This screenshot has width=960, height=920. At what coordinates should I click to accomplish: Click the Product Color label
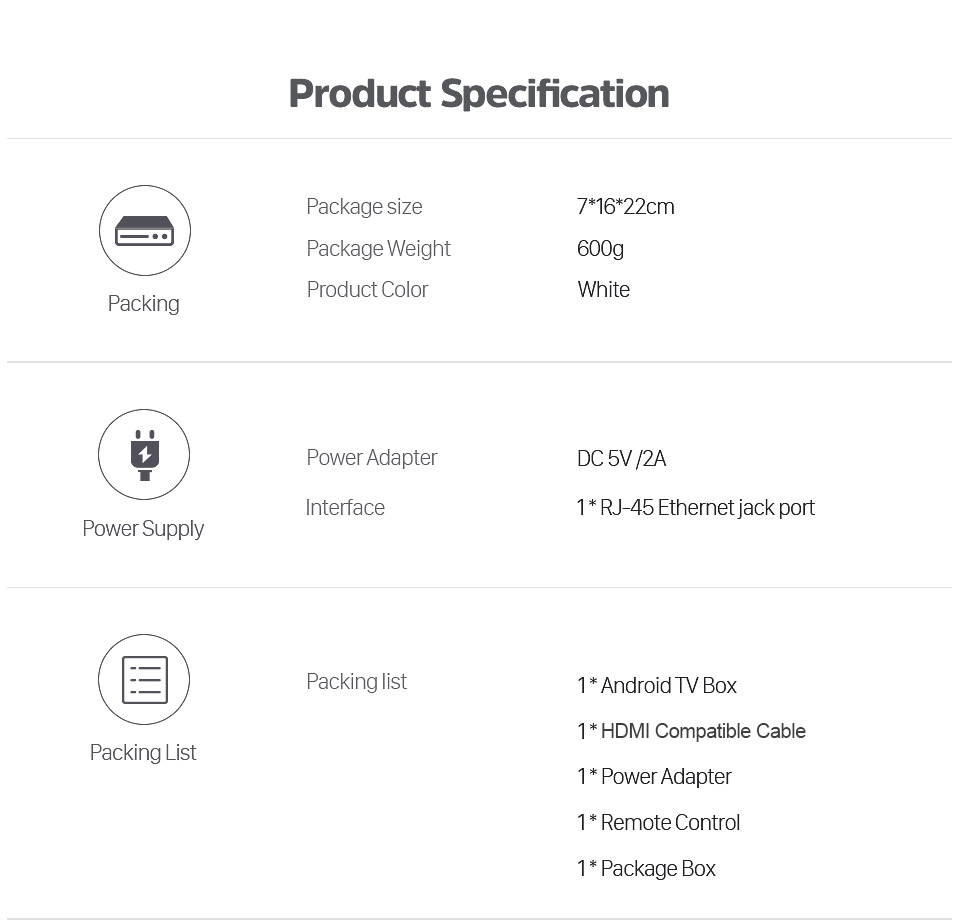point(367,290)
